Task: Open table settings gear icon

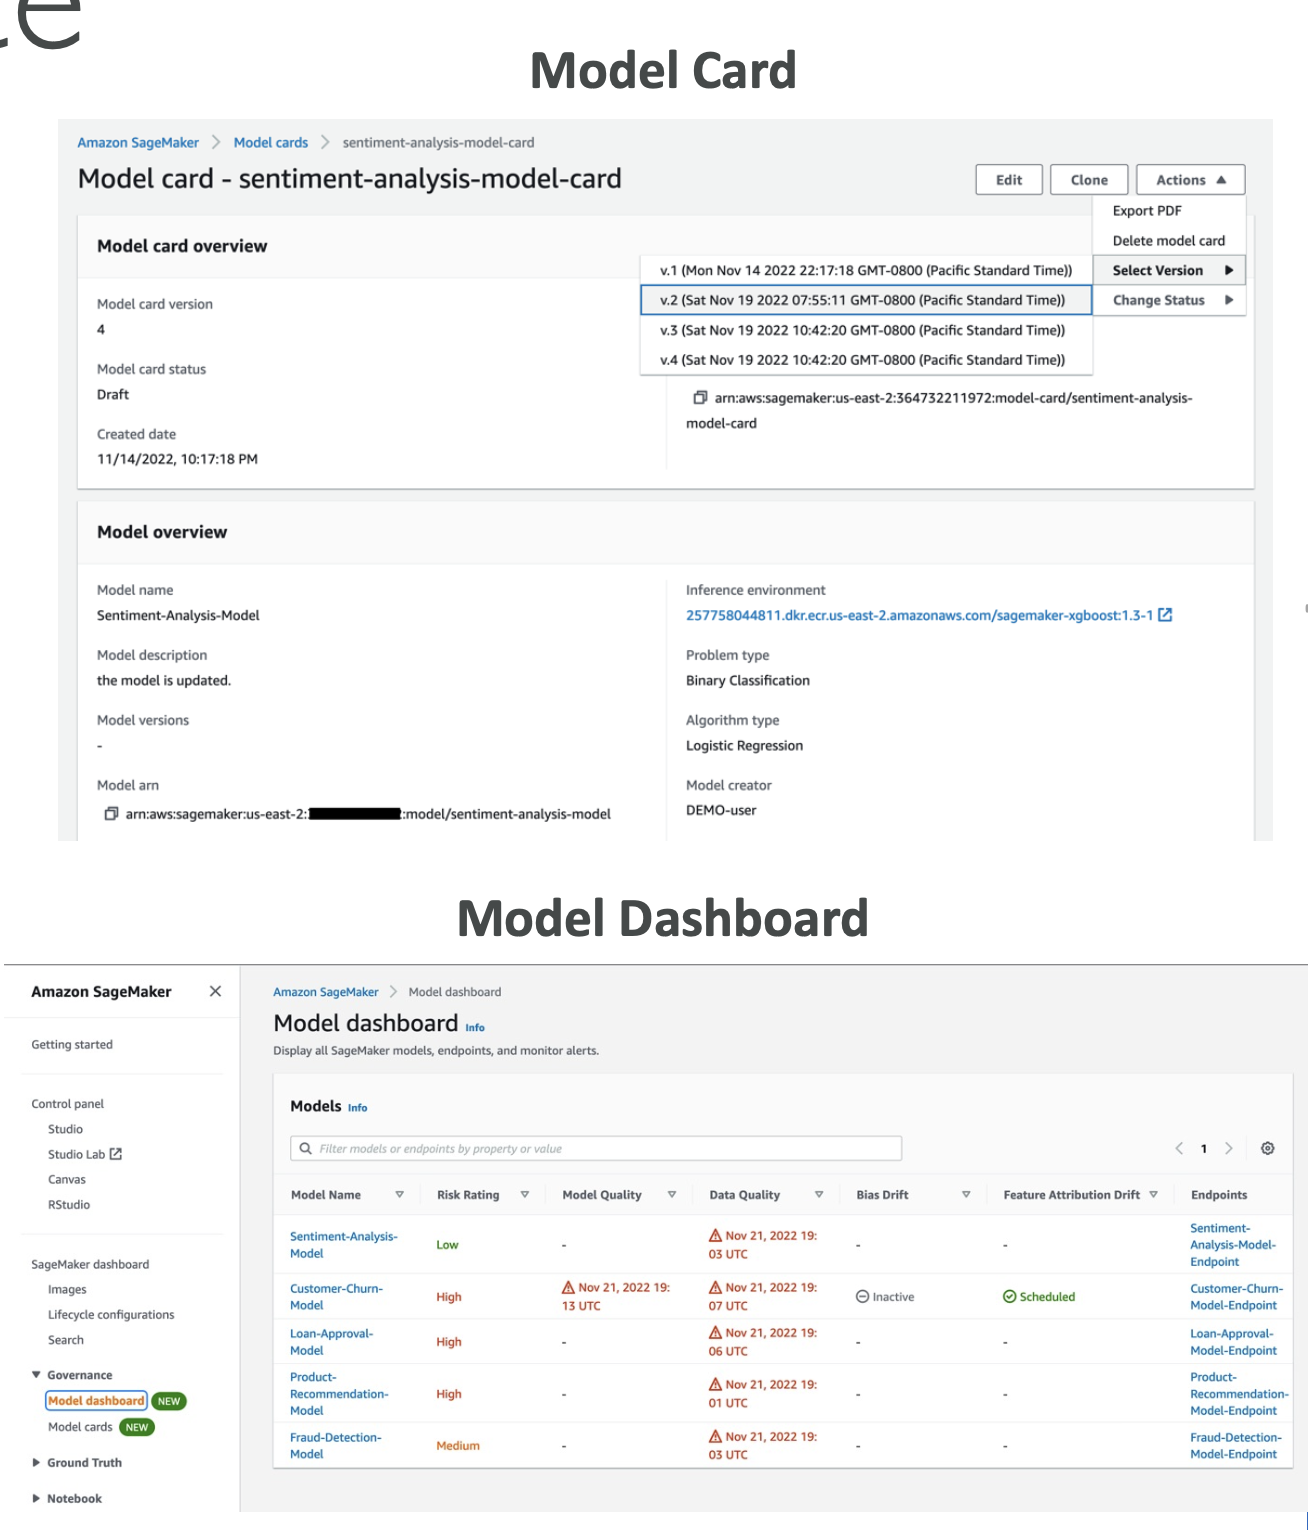Action: [1267, 1148]
